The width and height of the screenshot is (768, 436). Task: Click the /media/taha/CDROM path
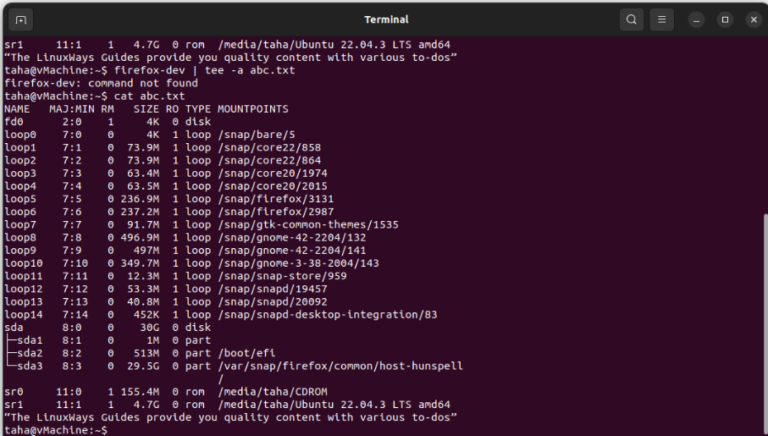pos(272,392)
